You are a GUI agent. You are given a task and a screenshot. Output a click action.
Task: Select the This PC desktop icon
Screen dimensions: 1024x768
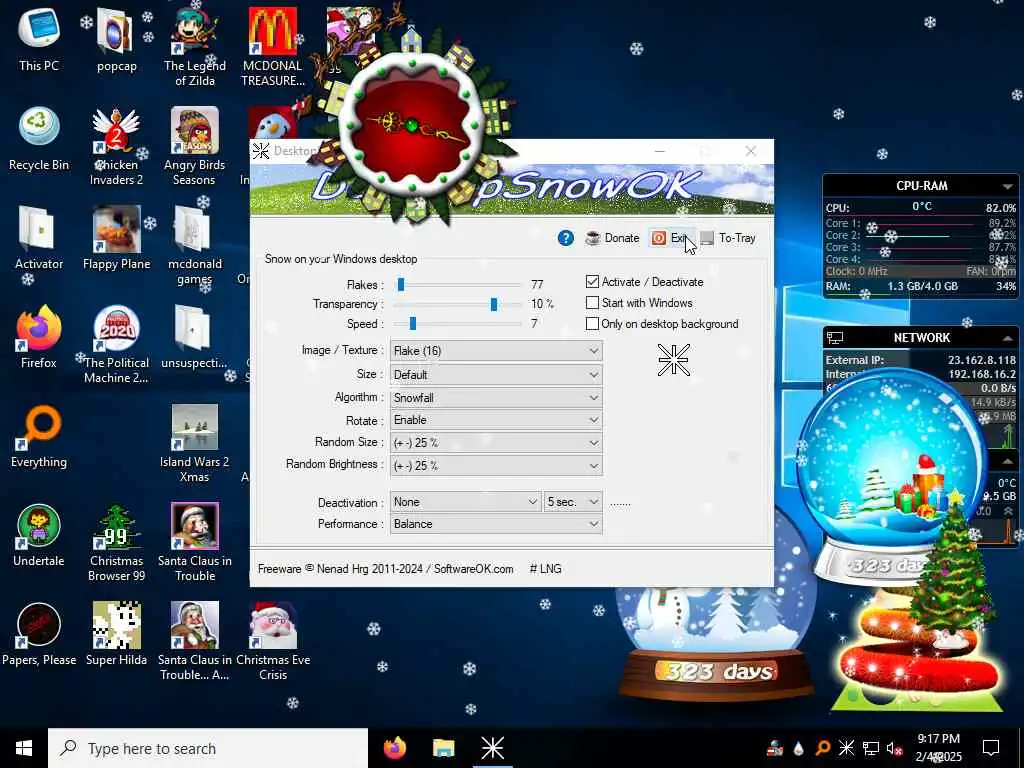pyautogui.click(x=39, y=40)
